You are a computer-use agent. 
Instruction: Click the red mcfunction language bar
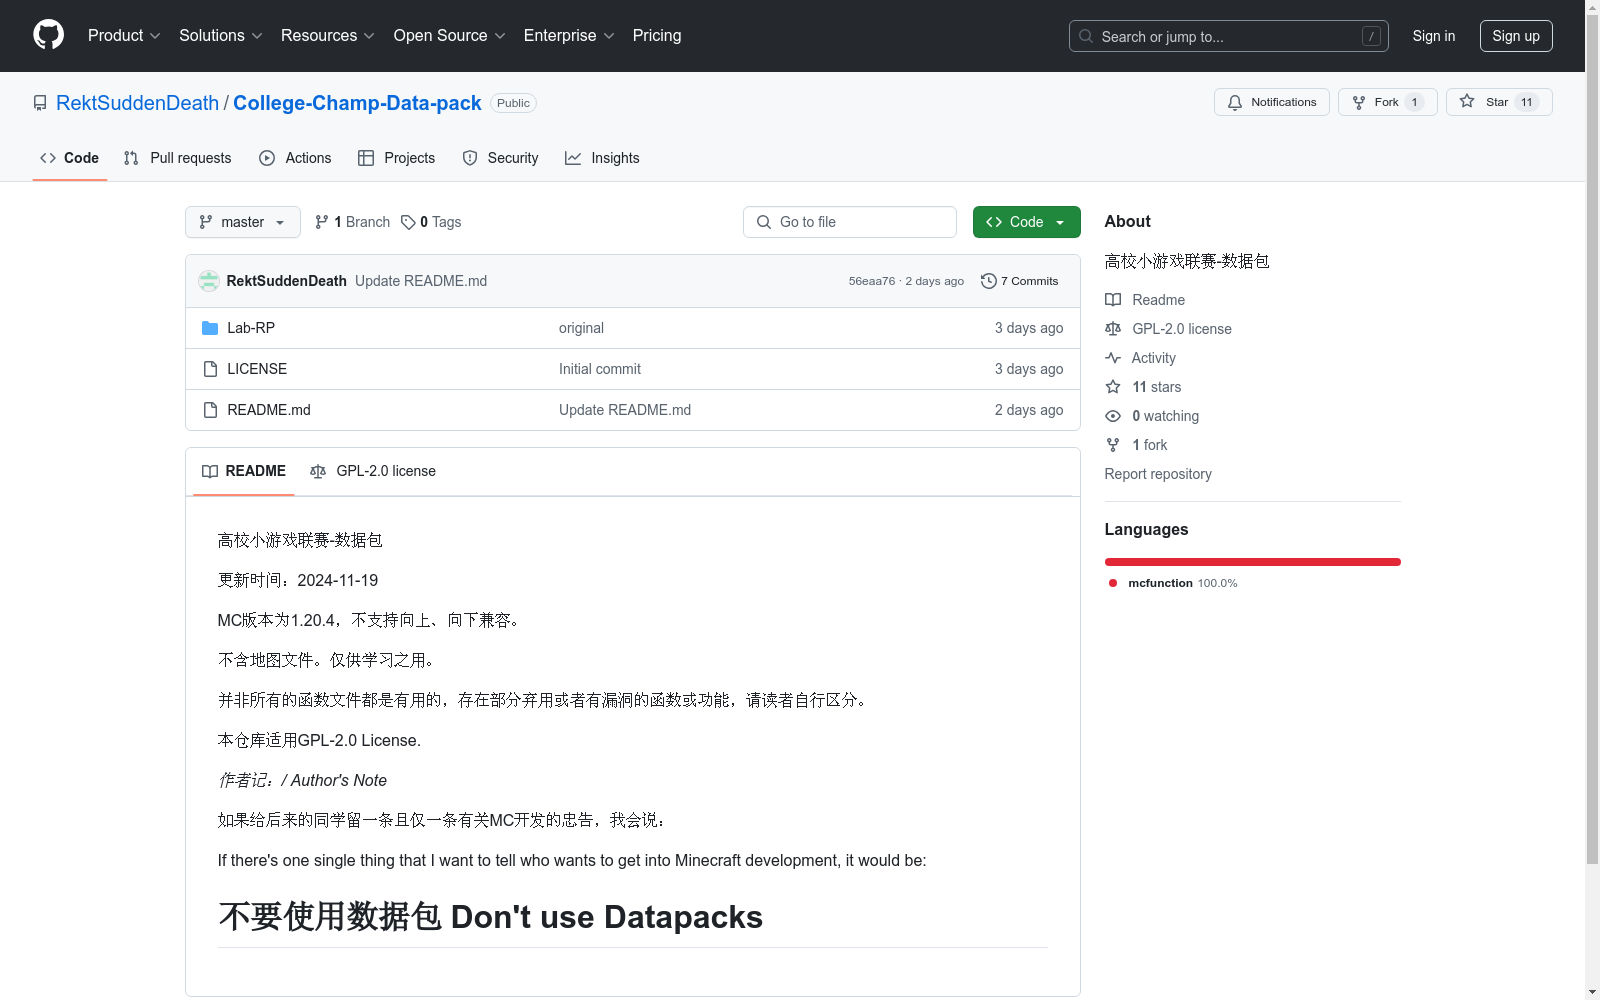click(1252, 562)
